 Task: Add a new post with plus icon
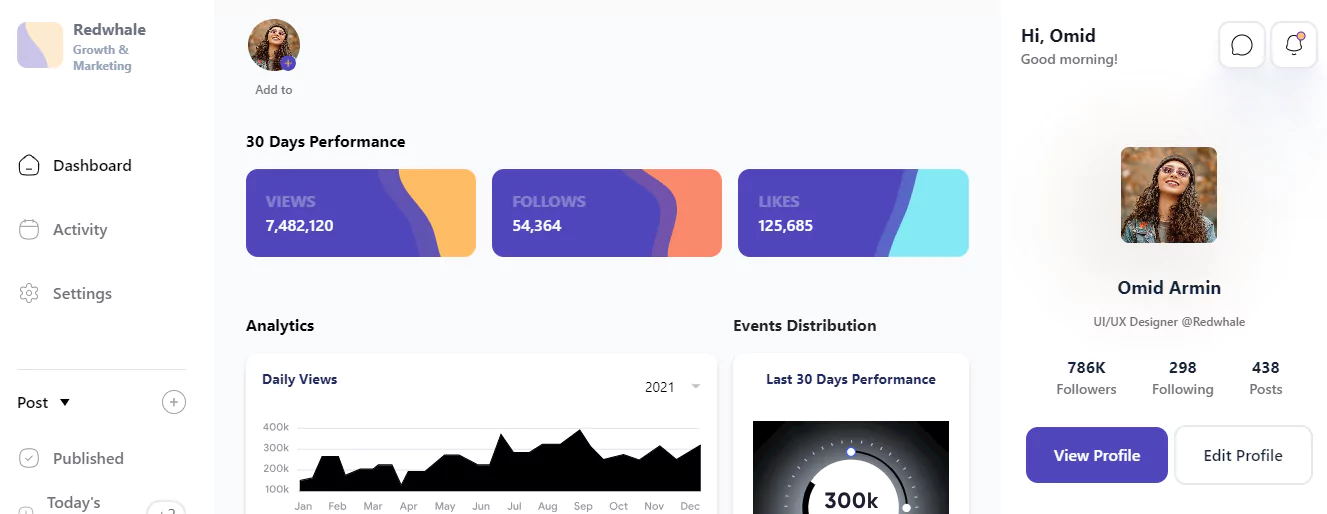point(174,402)
